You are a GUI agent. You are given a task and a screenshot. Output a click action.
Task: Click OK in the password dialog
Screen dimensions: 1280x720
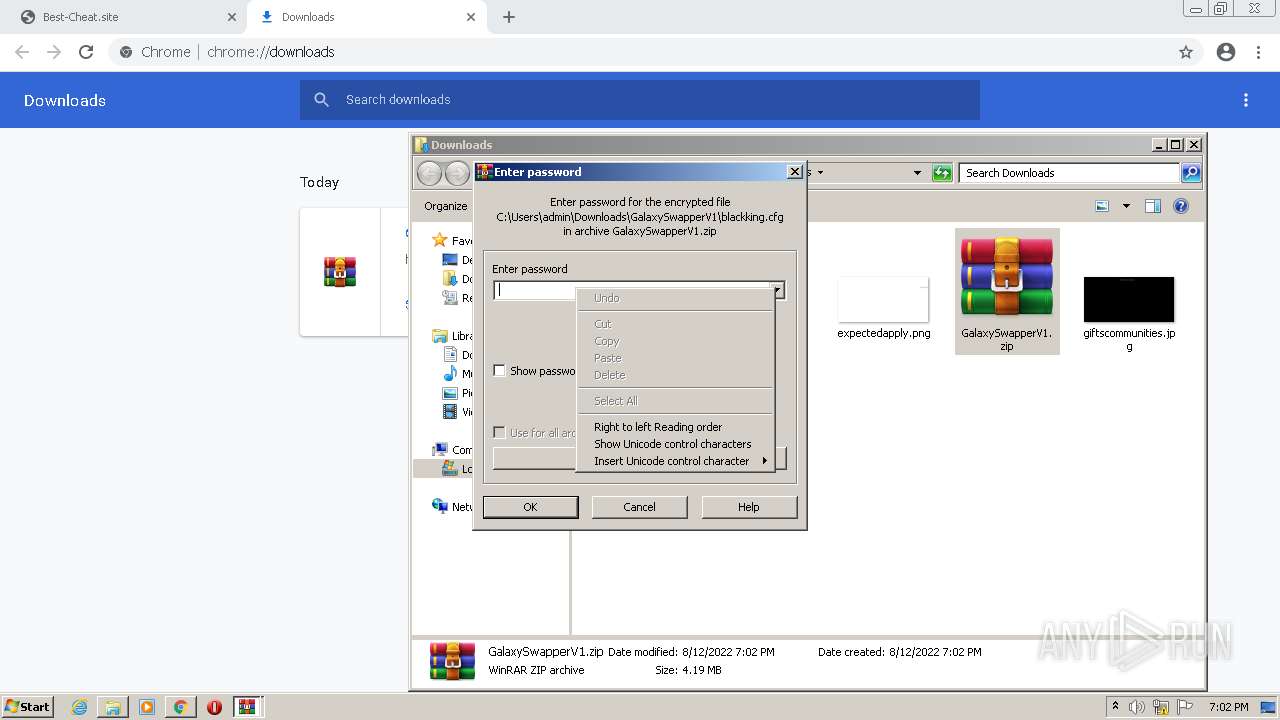pyautogui.click(x=530, y=507)
